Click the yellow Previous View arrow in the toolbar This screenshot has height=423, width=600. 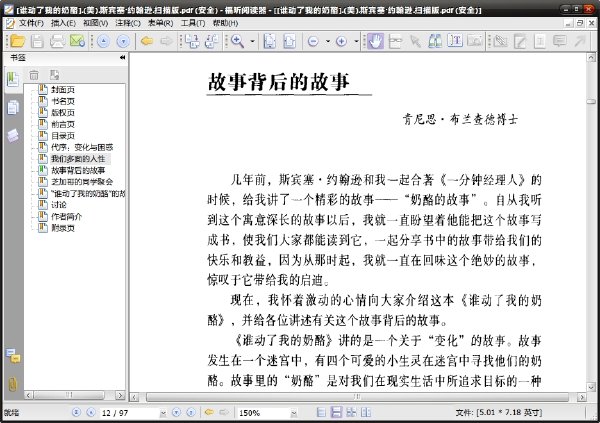pyautogui.click(x=147, y=41)
